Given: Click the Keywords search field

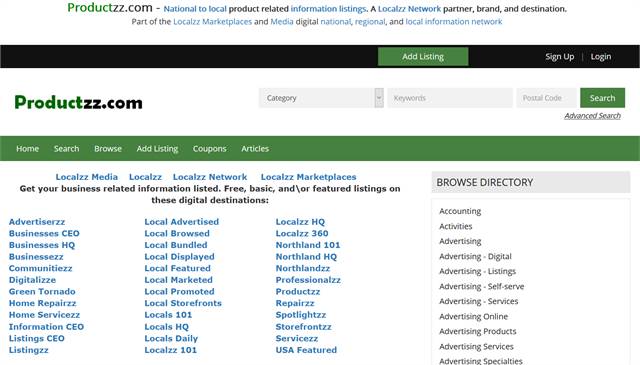Looking at the screenshot, I should (450, 98).
